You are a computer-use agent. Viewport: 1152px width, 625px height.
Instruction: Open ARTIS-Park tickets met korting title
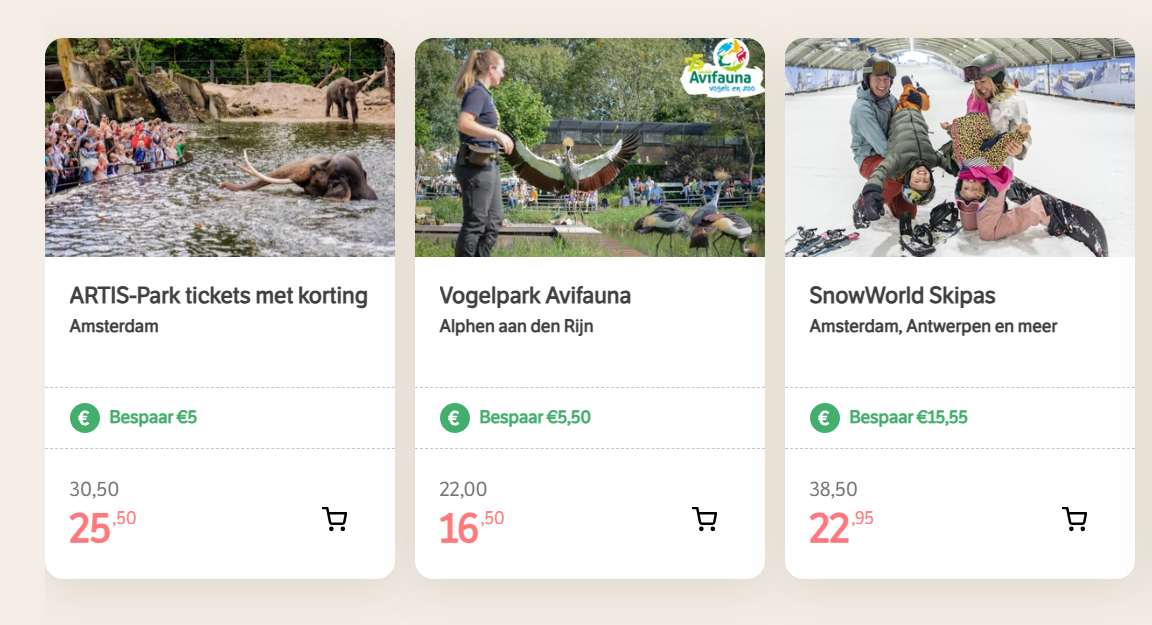pyautogui.click(x=219, y=296)
